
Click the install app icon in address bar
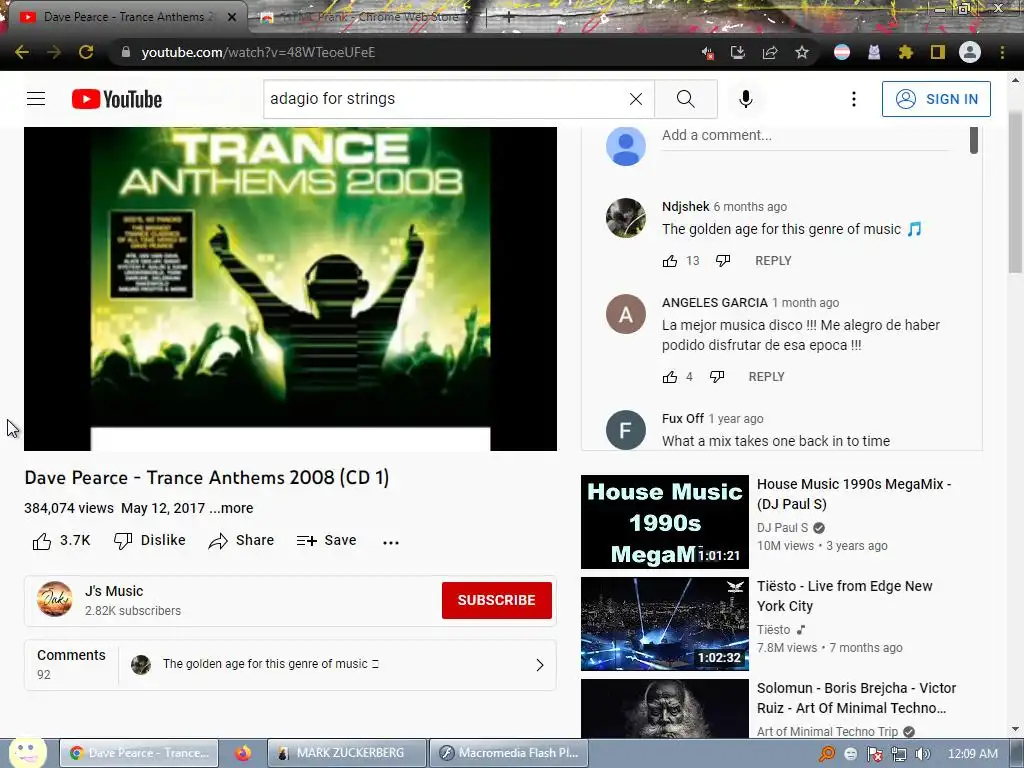click(737, 52)
